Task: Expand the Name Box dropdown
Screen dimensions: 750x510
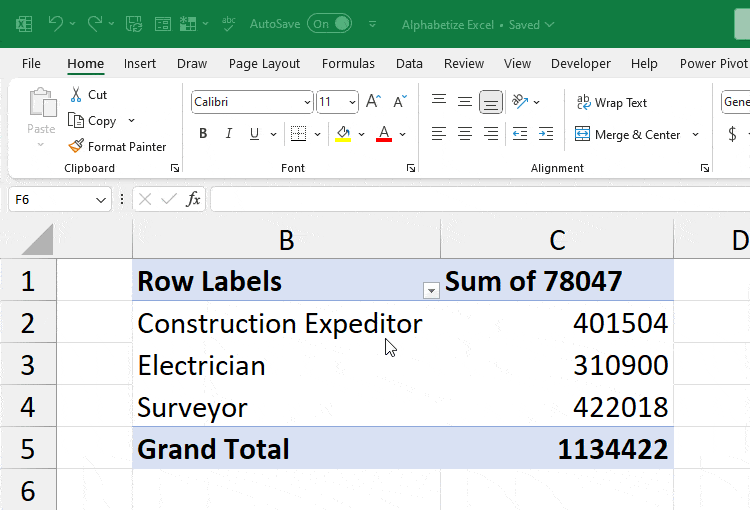Action: tap(100, 200)
